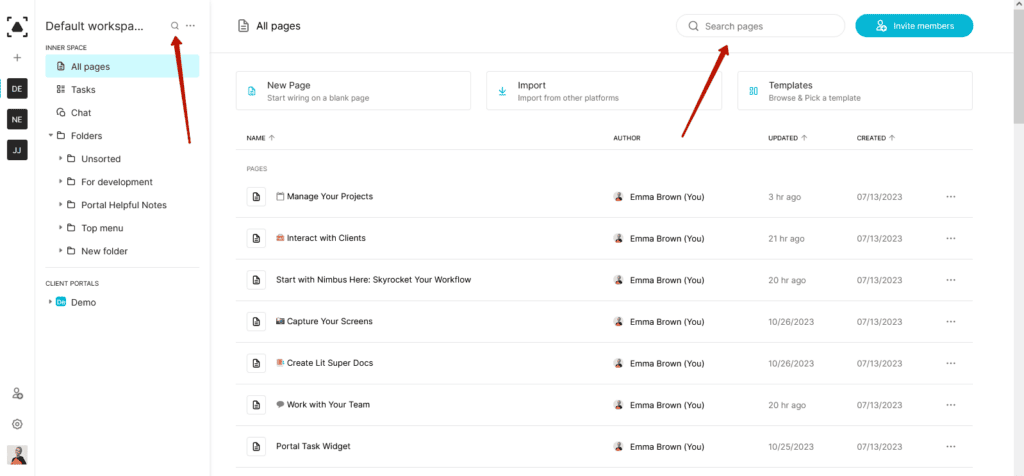
Task: Open more options for Manage Your Projects
Action: 950,197
